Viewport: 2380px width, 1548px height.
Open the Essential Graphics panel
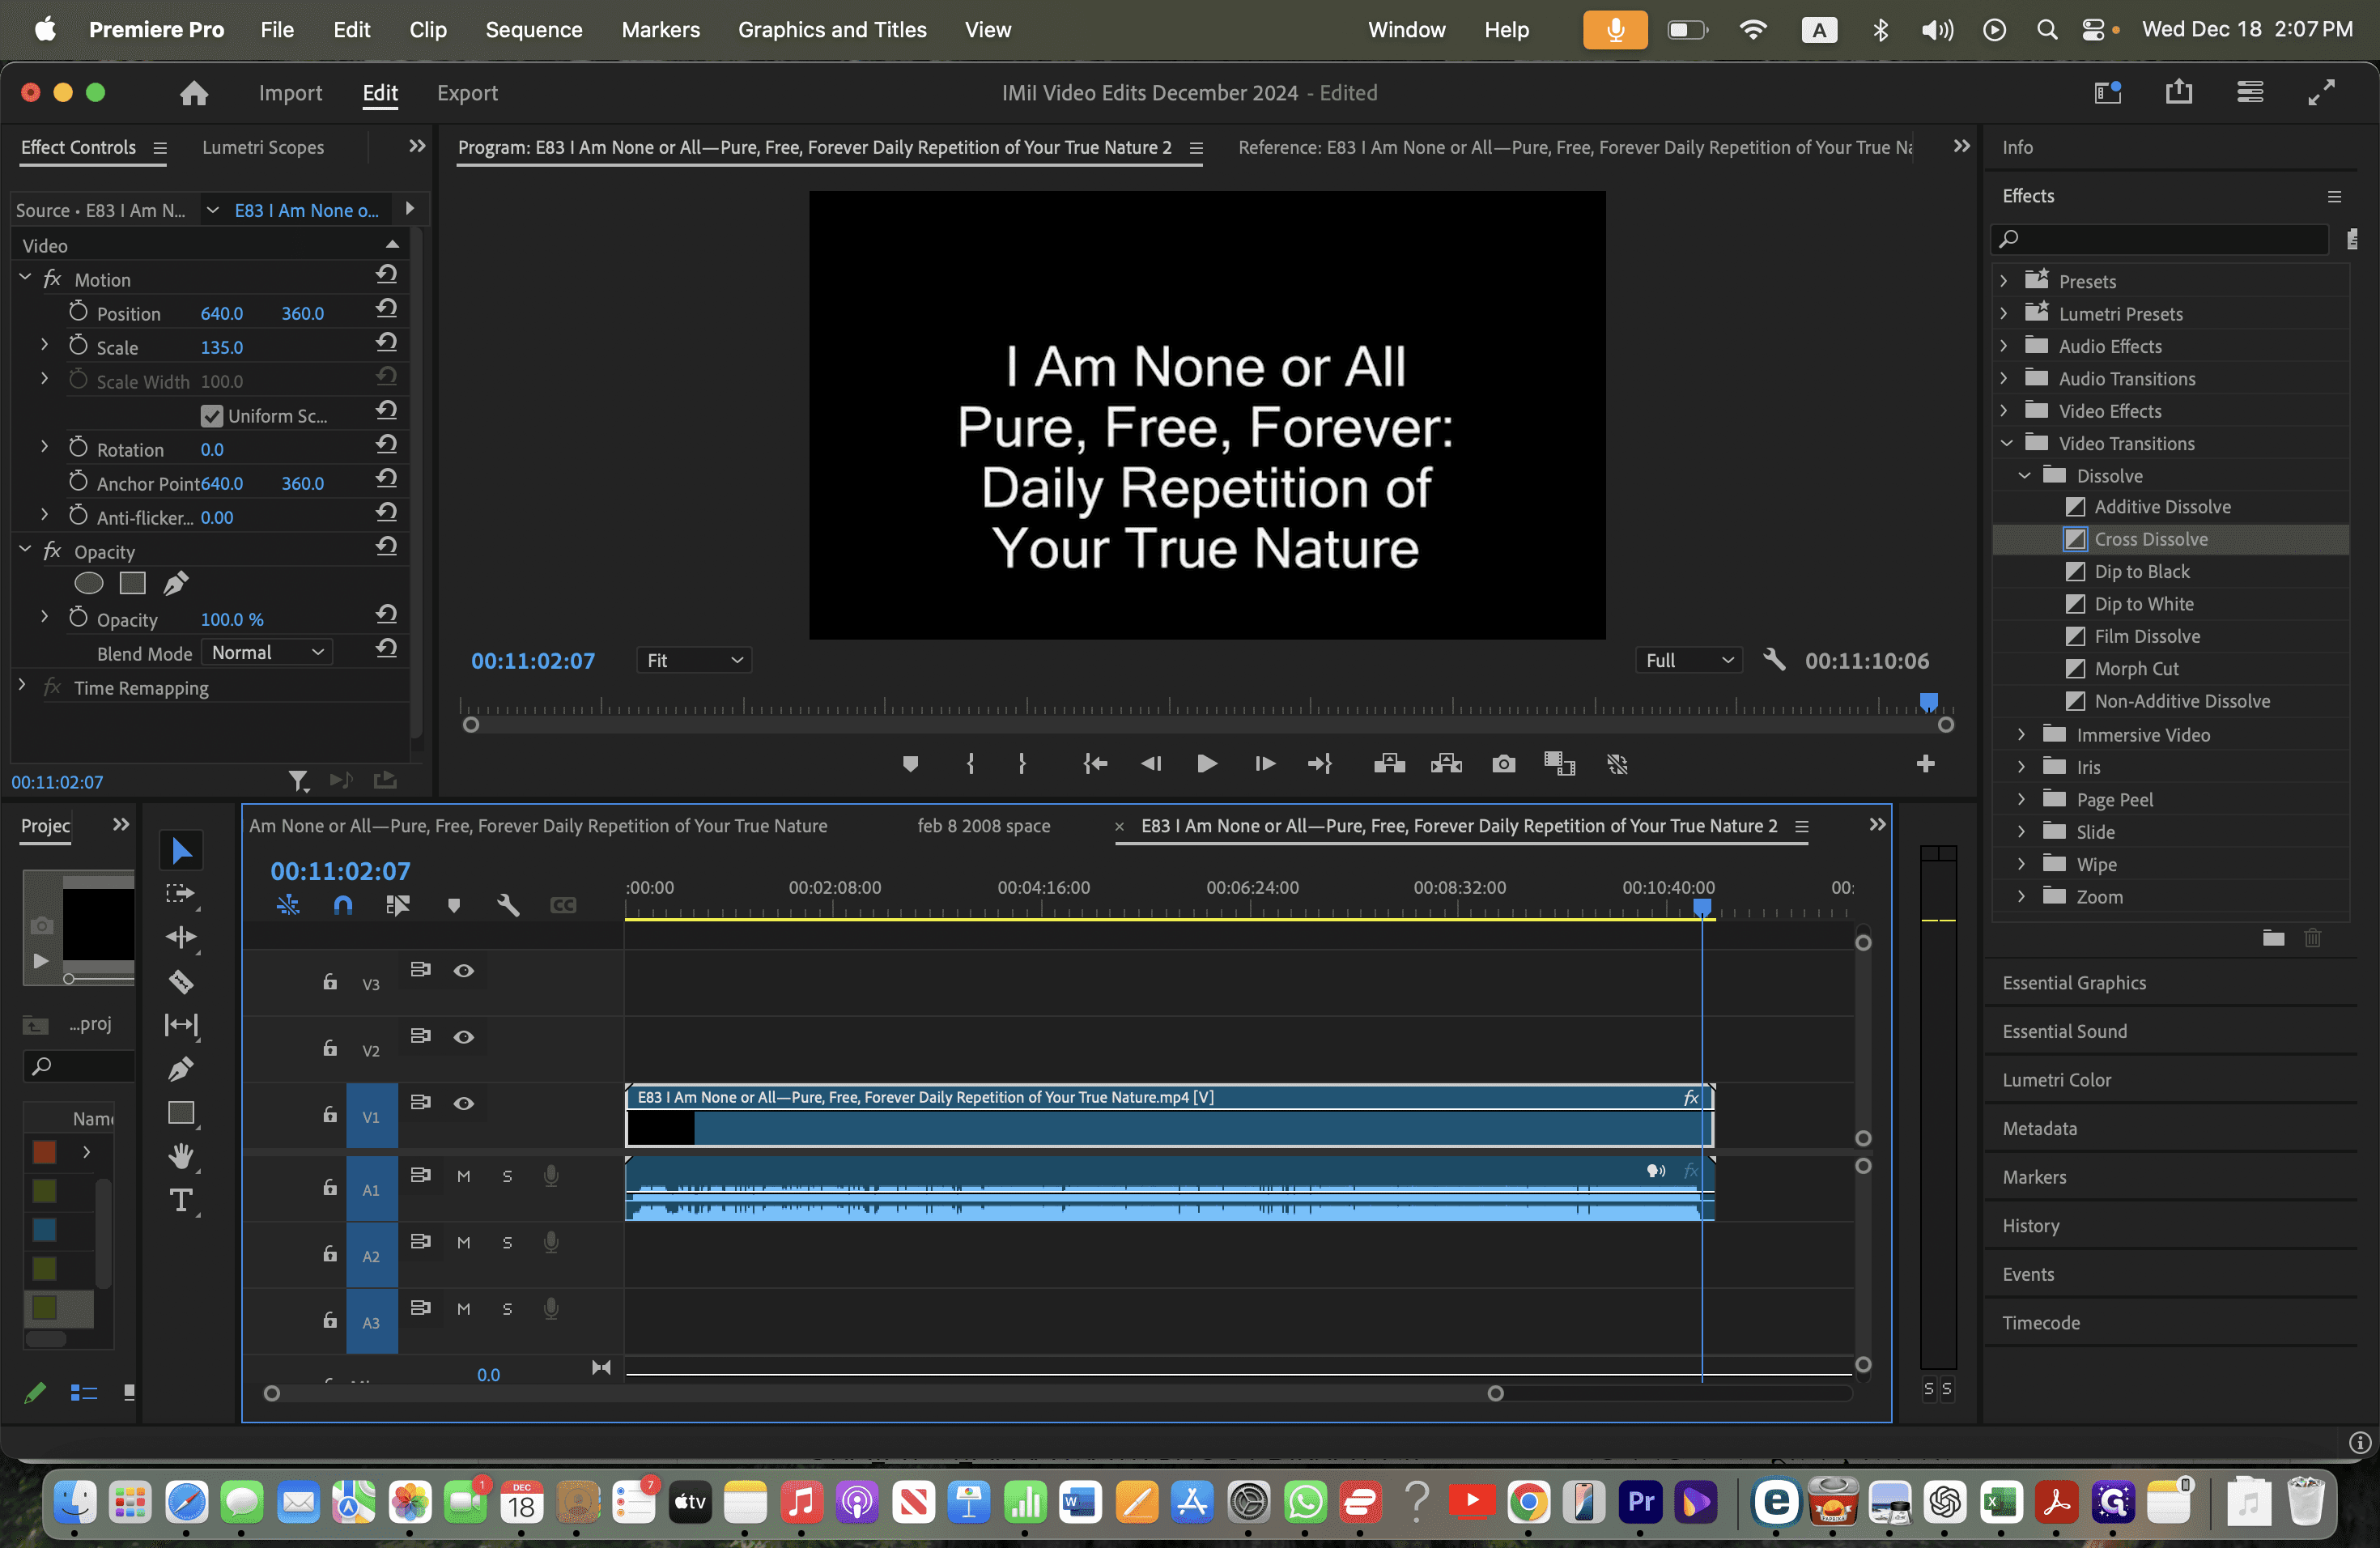coord(2074,982)
